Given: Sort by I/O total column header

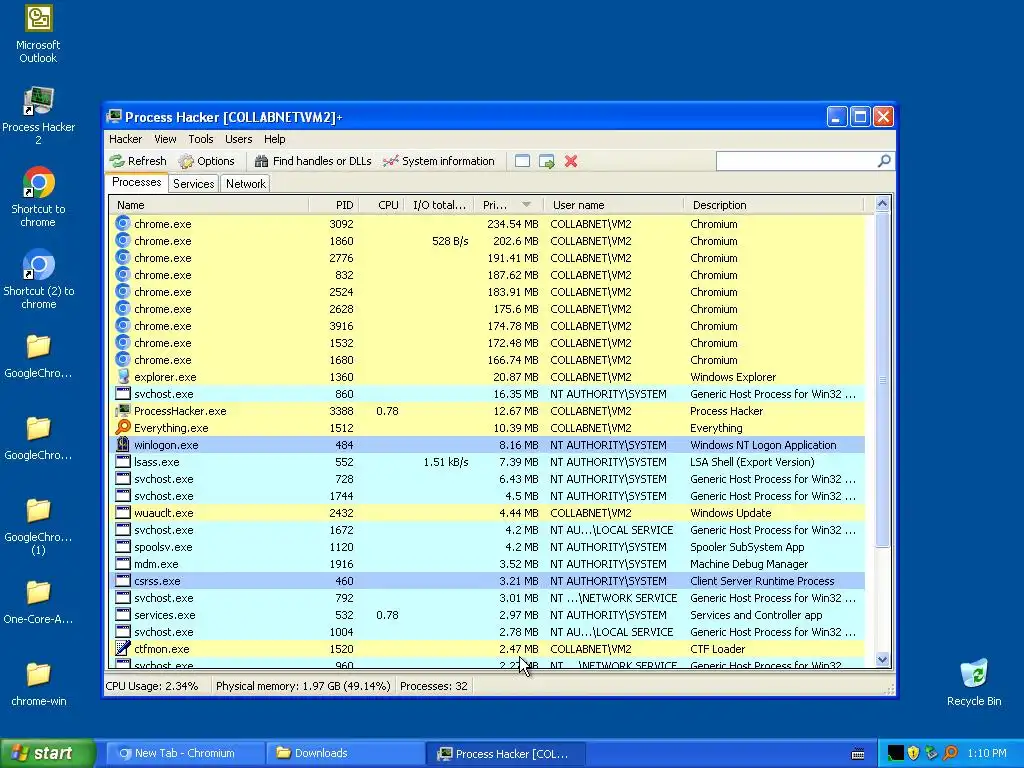Looking at the screenshot, I should pyautogui.click(x=439, y=205).
